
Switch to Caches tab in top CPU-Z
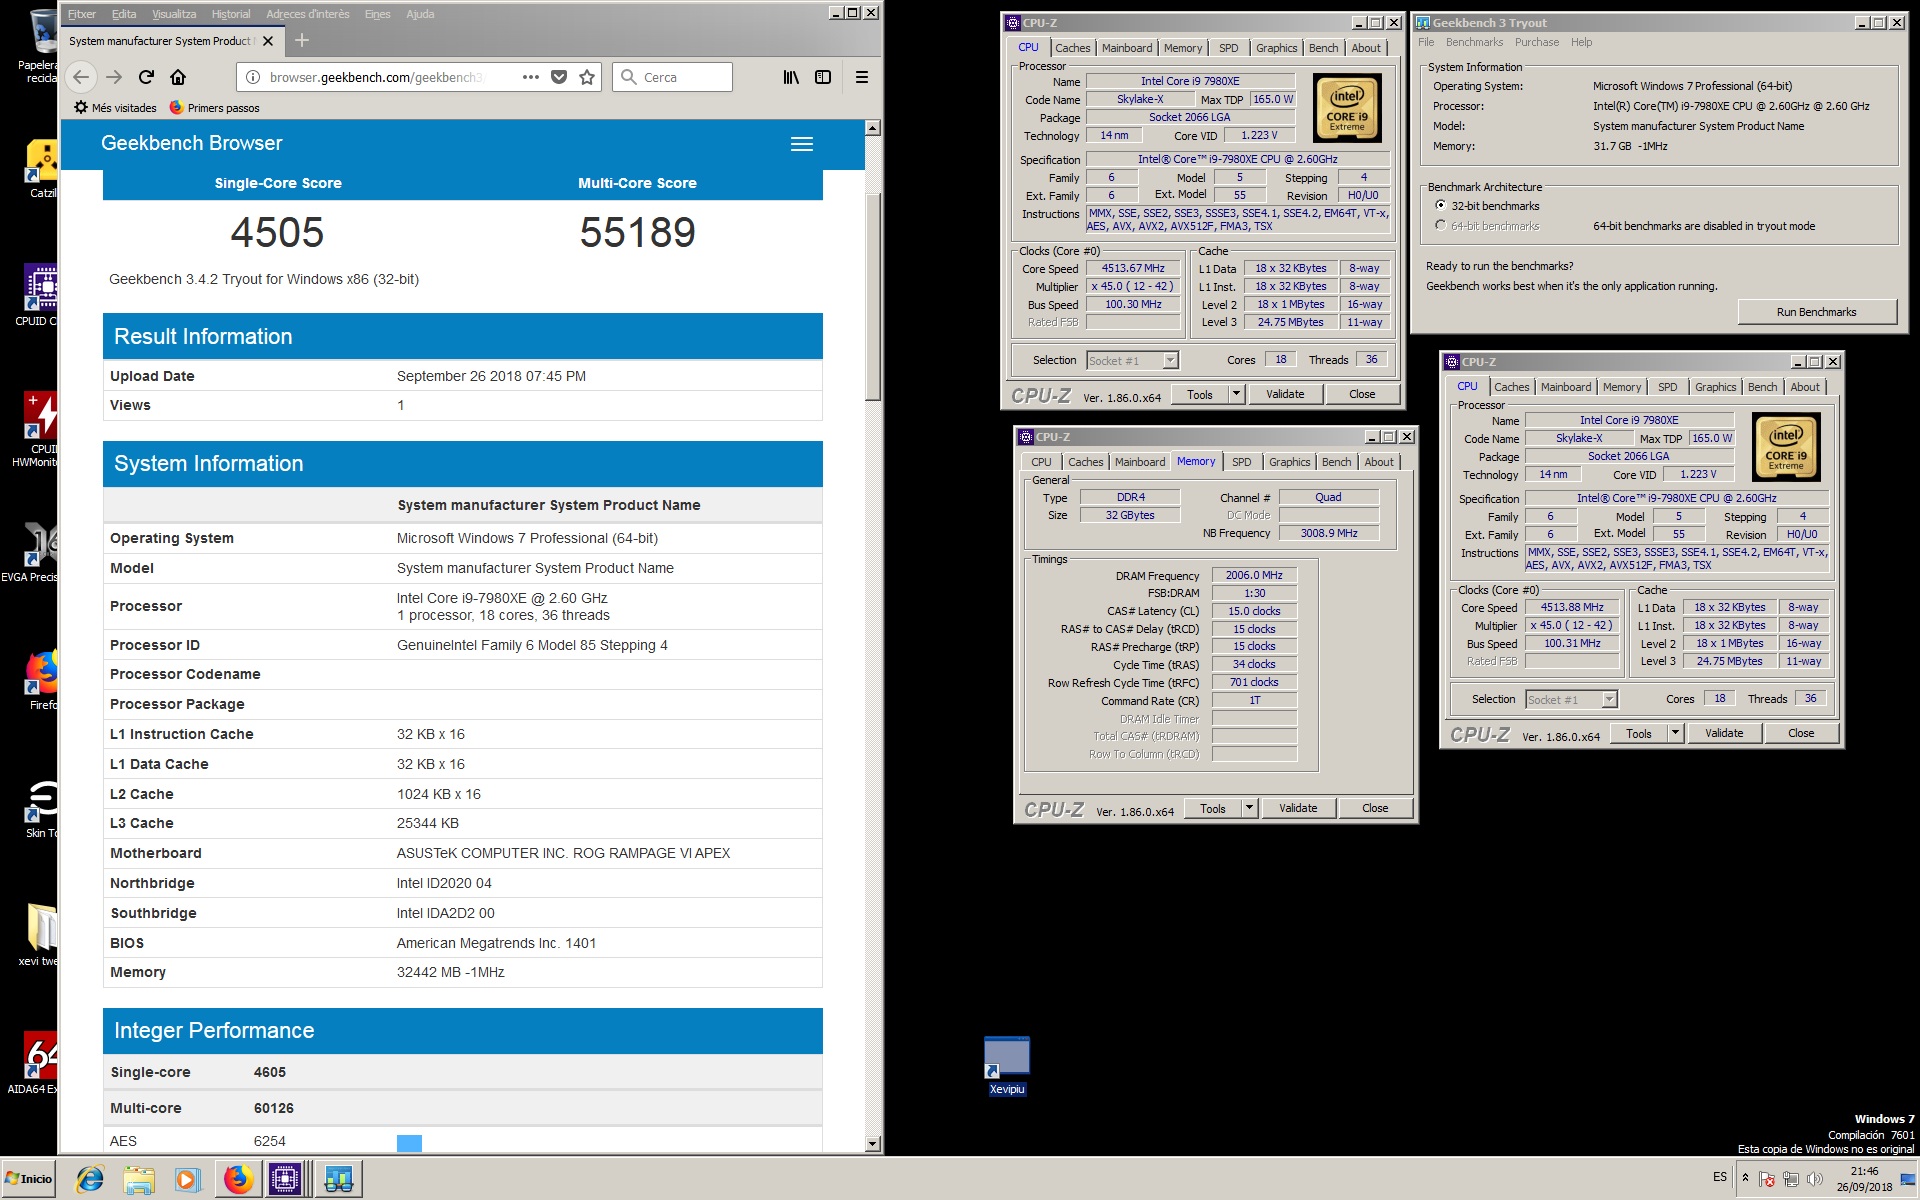point(1072,48)
